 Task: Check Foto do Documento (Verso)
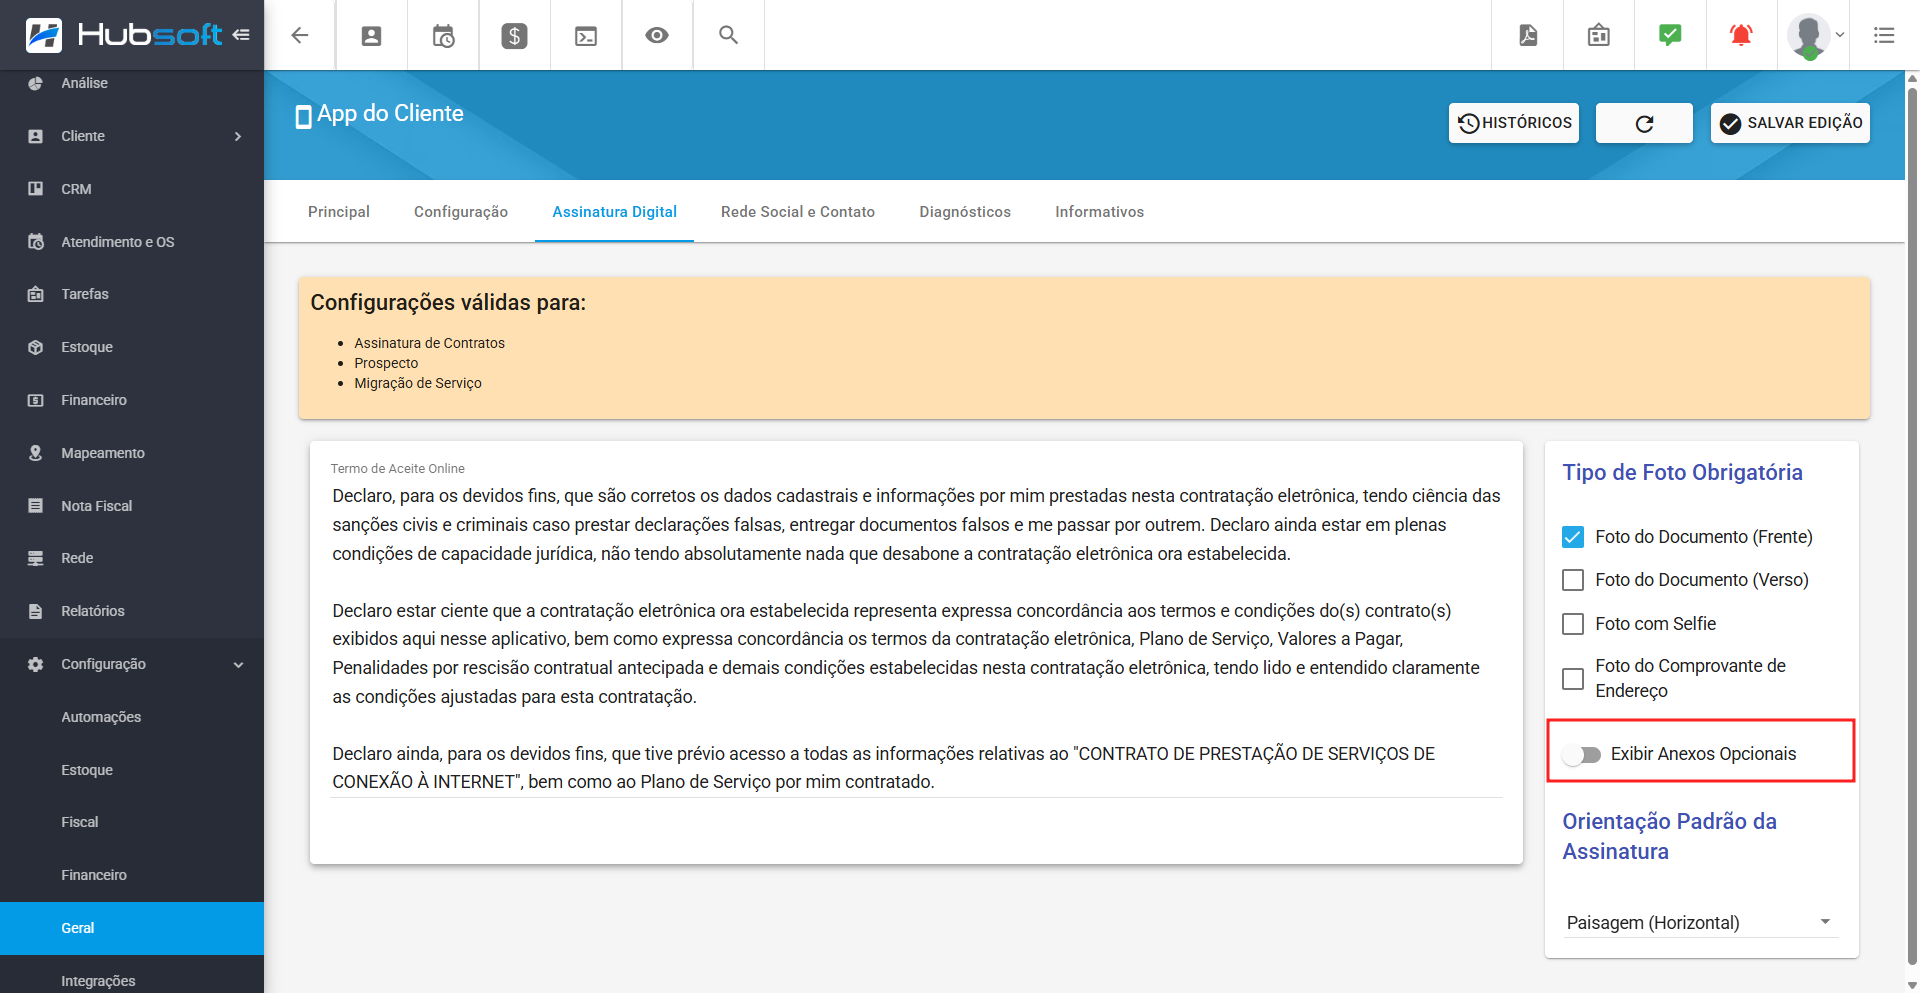tap(1573, 580)
